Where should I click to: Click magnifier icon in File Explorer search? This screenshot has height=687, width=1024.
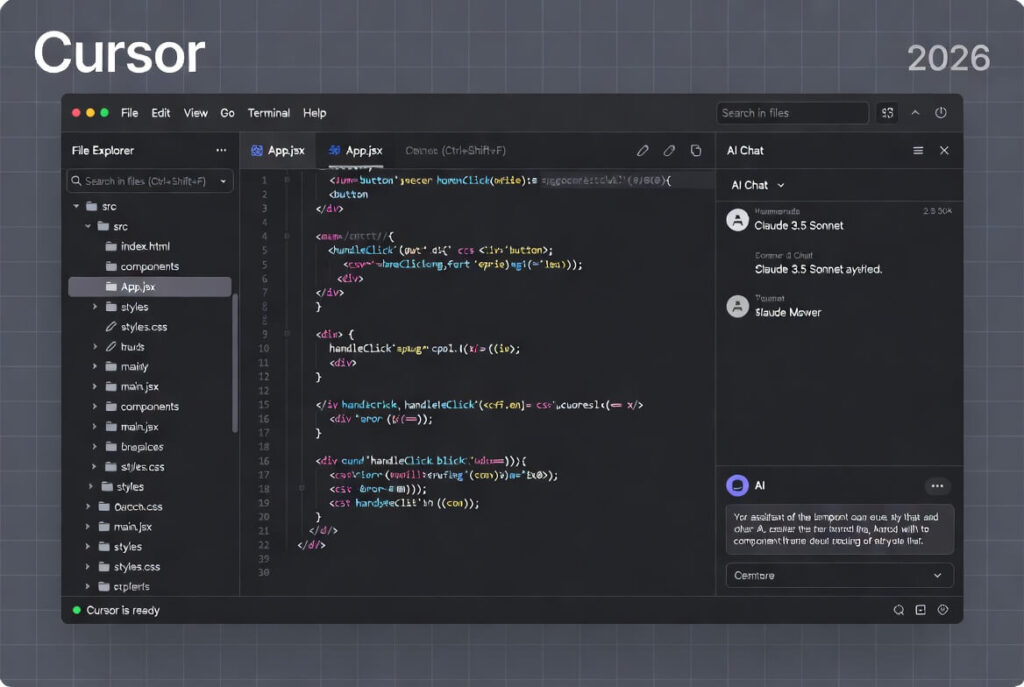pos(76,181)
